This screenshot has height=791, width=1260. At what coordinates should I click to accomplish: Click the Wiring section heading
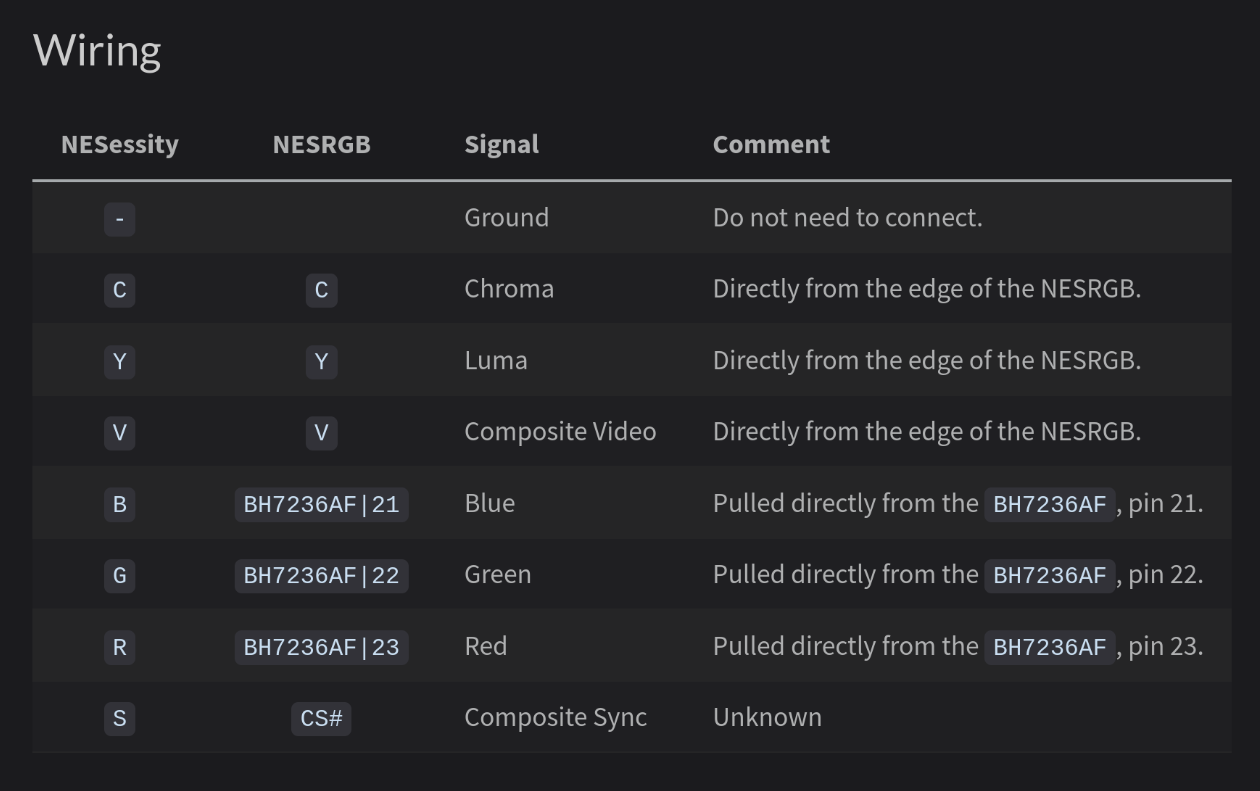tap(97, 50)
